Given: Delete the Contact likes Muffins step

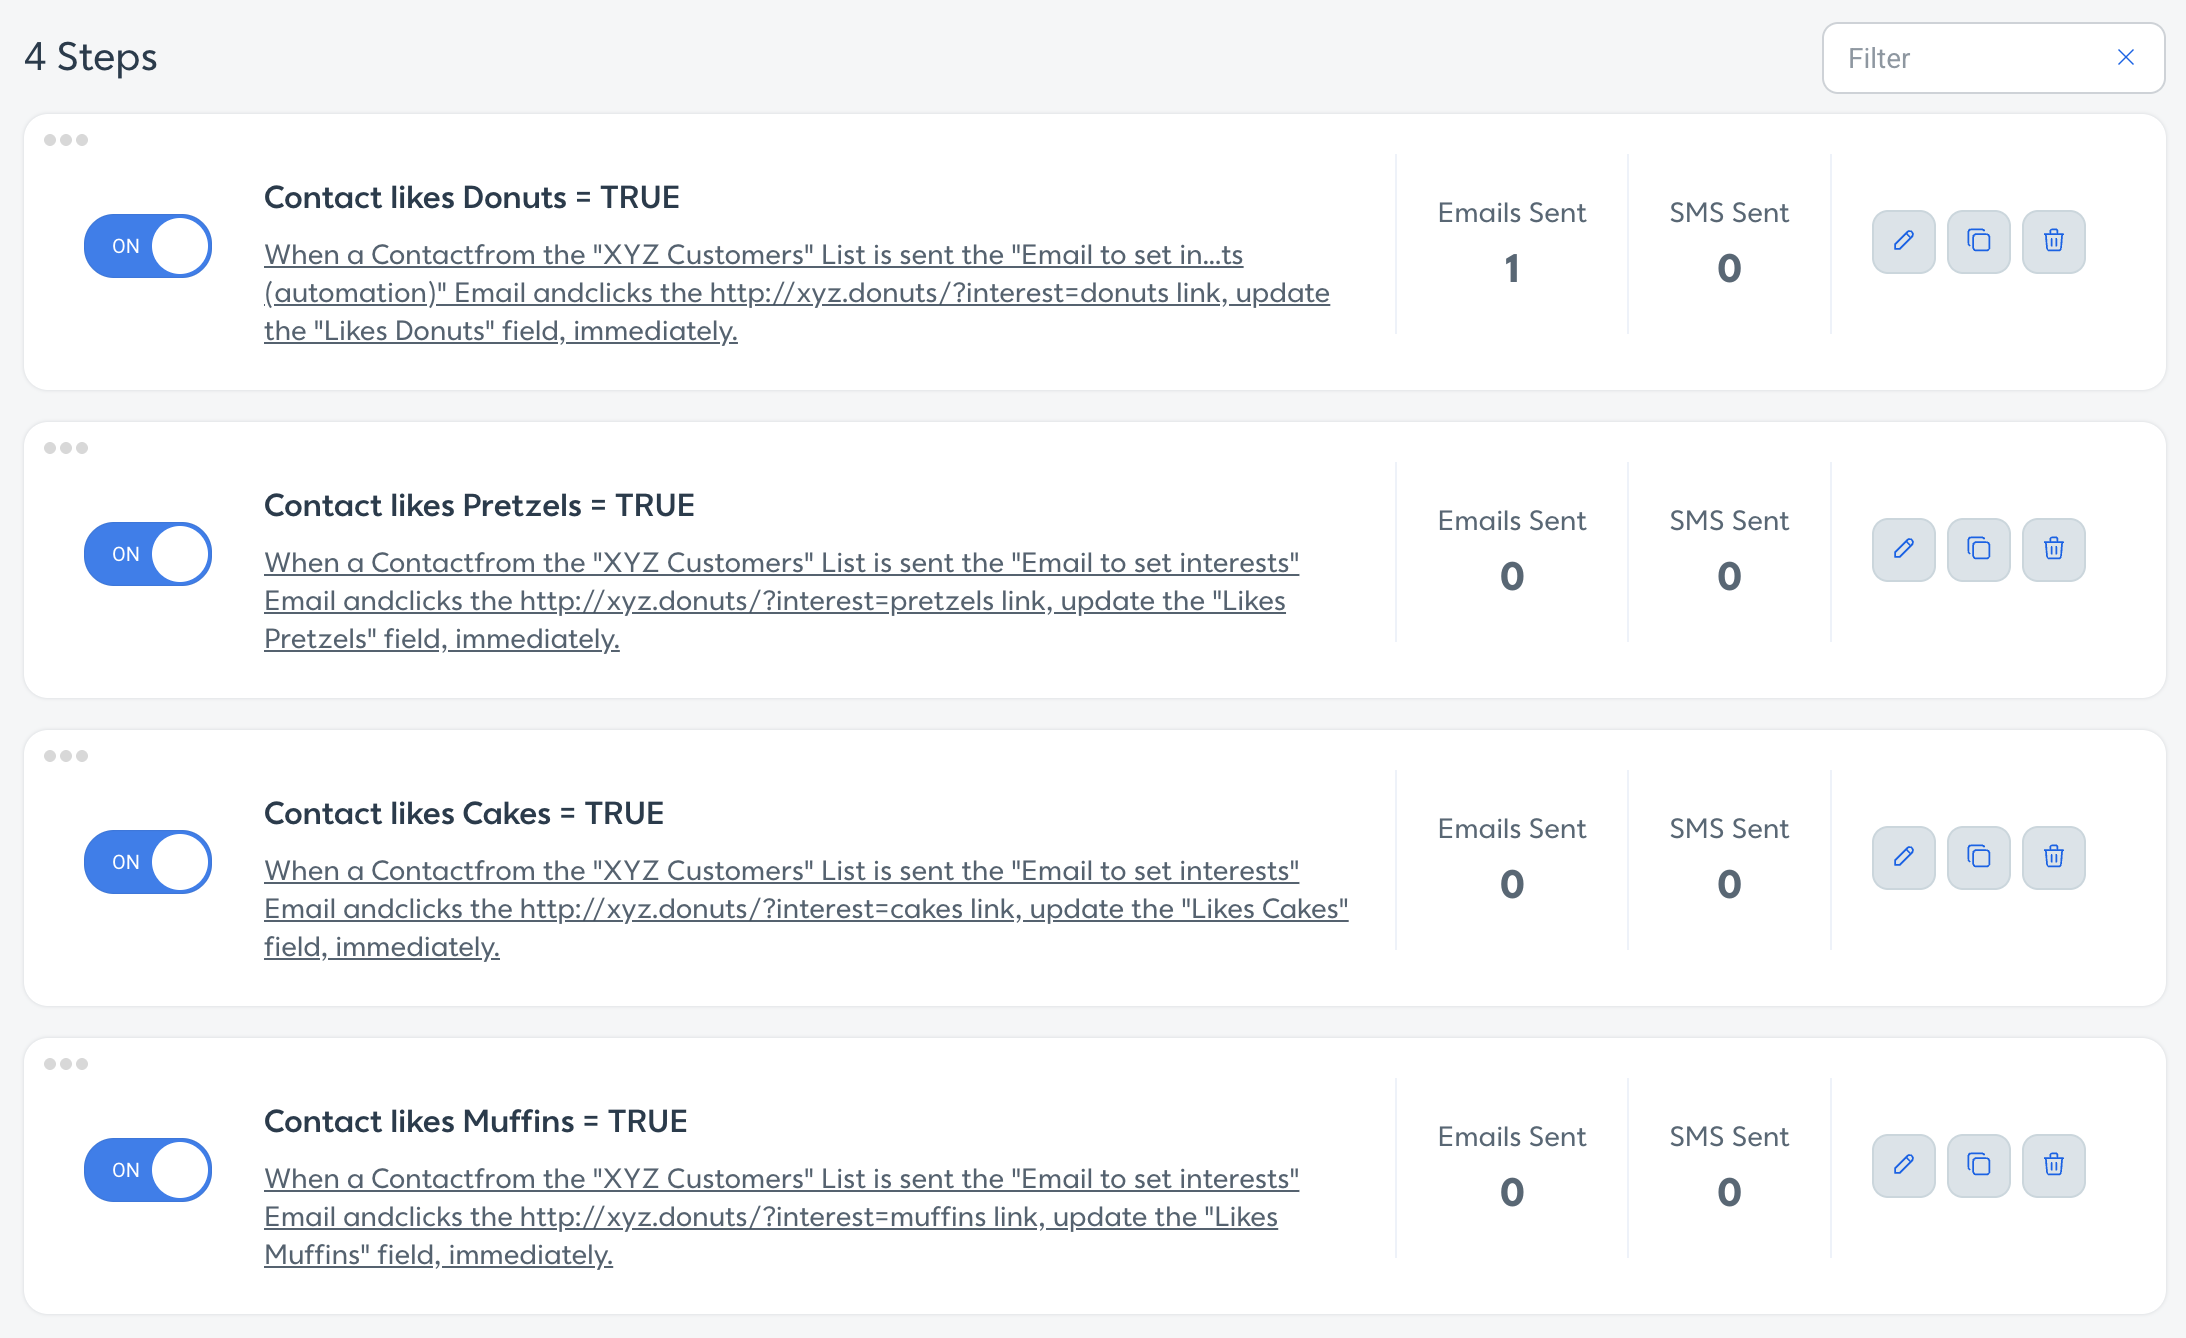Looking at the screenshot, I should coord(2053,1165).
